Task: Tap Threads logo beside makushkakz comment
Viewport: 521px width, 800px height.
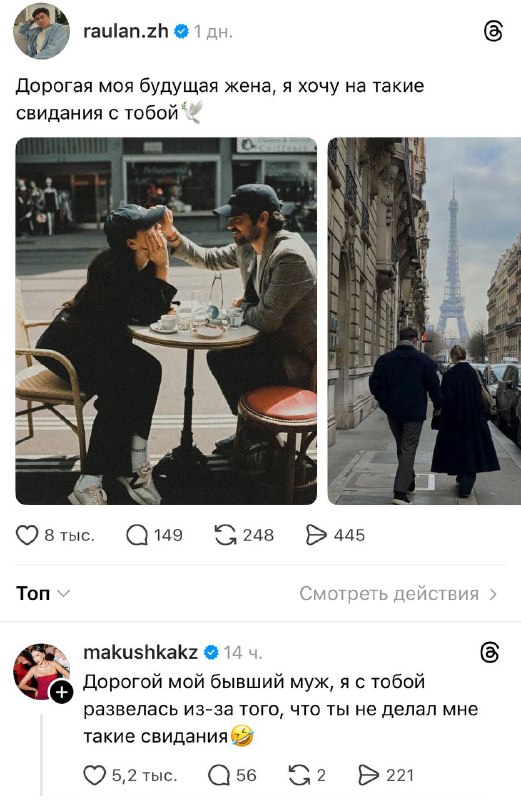Action: point(490,653)
